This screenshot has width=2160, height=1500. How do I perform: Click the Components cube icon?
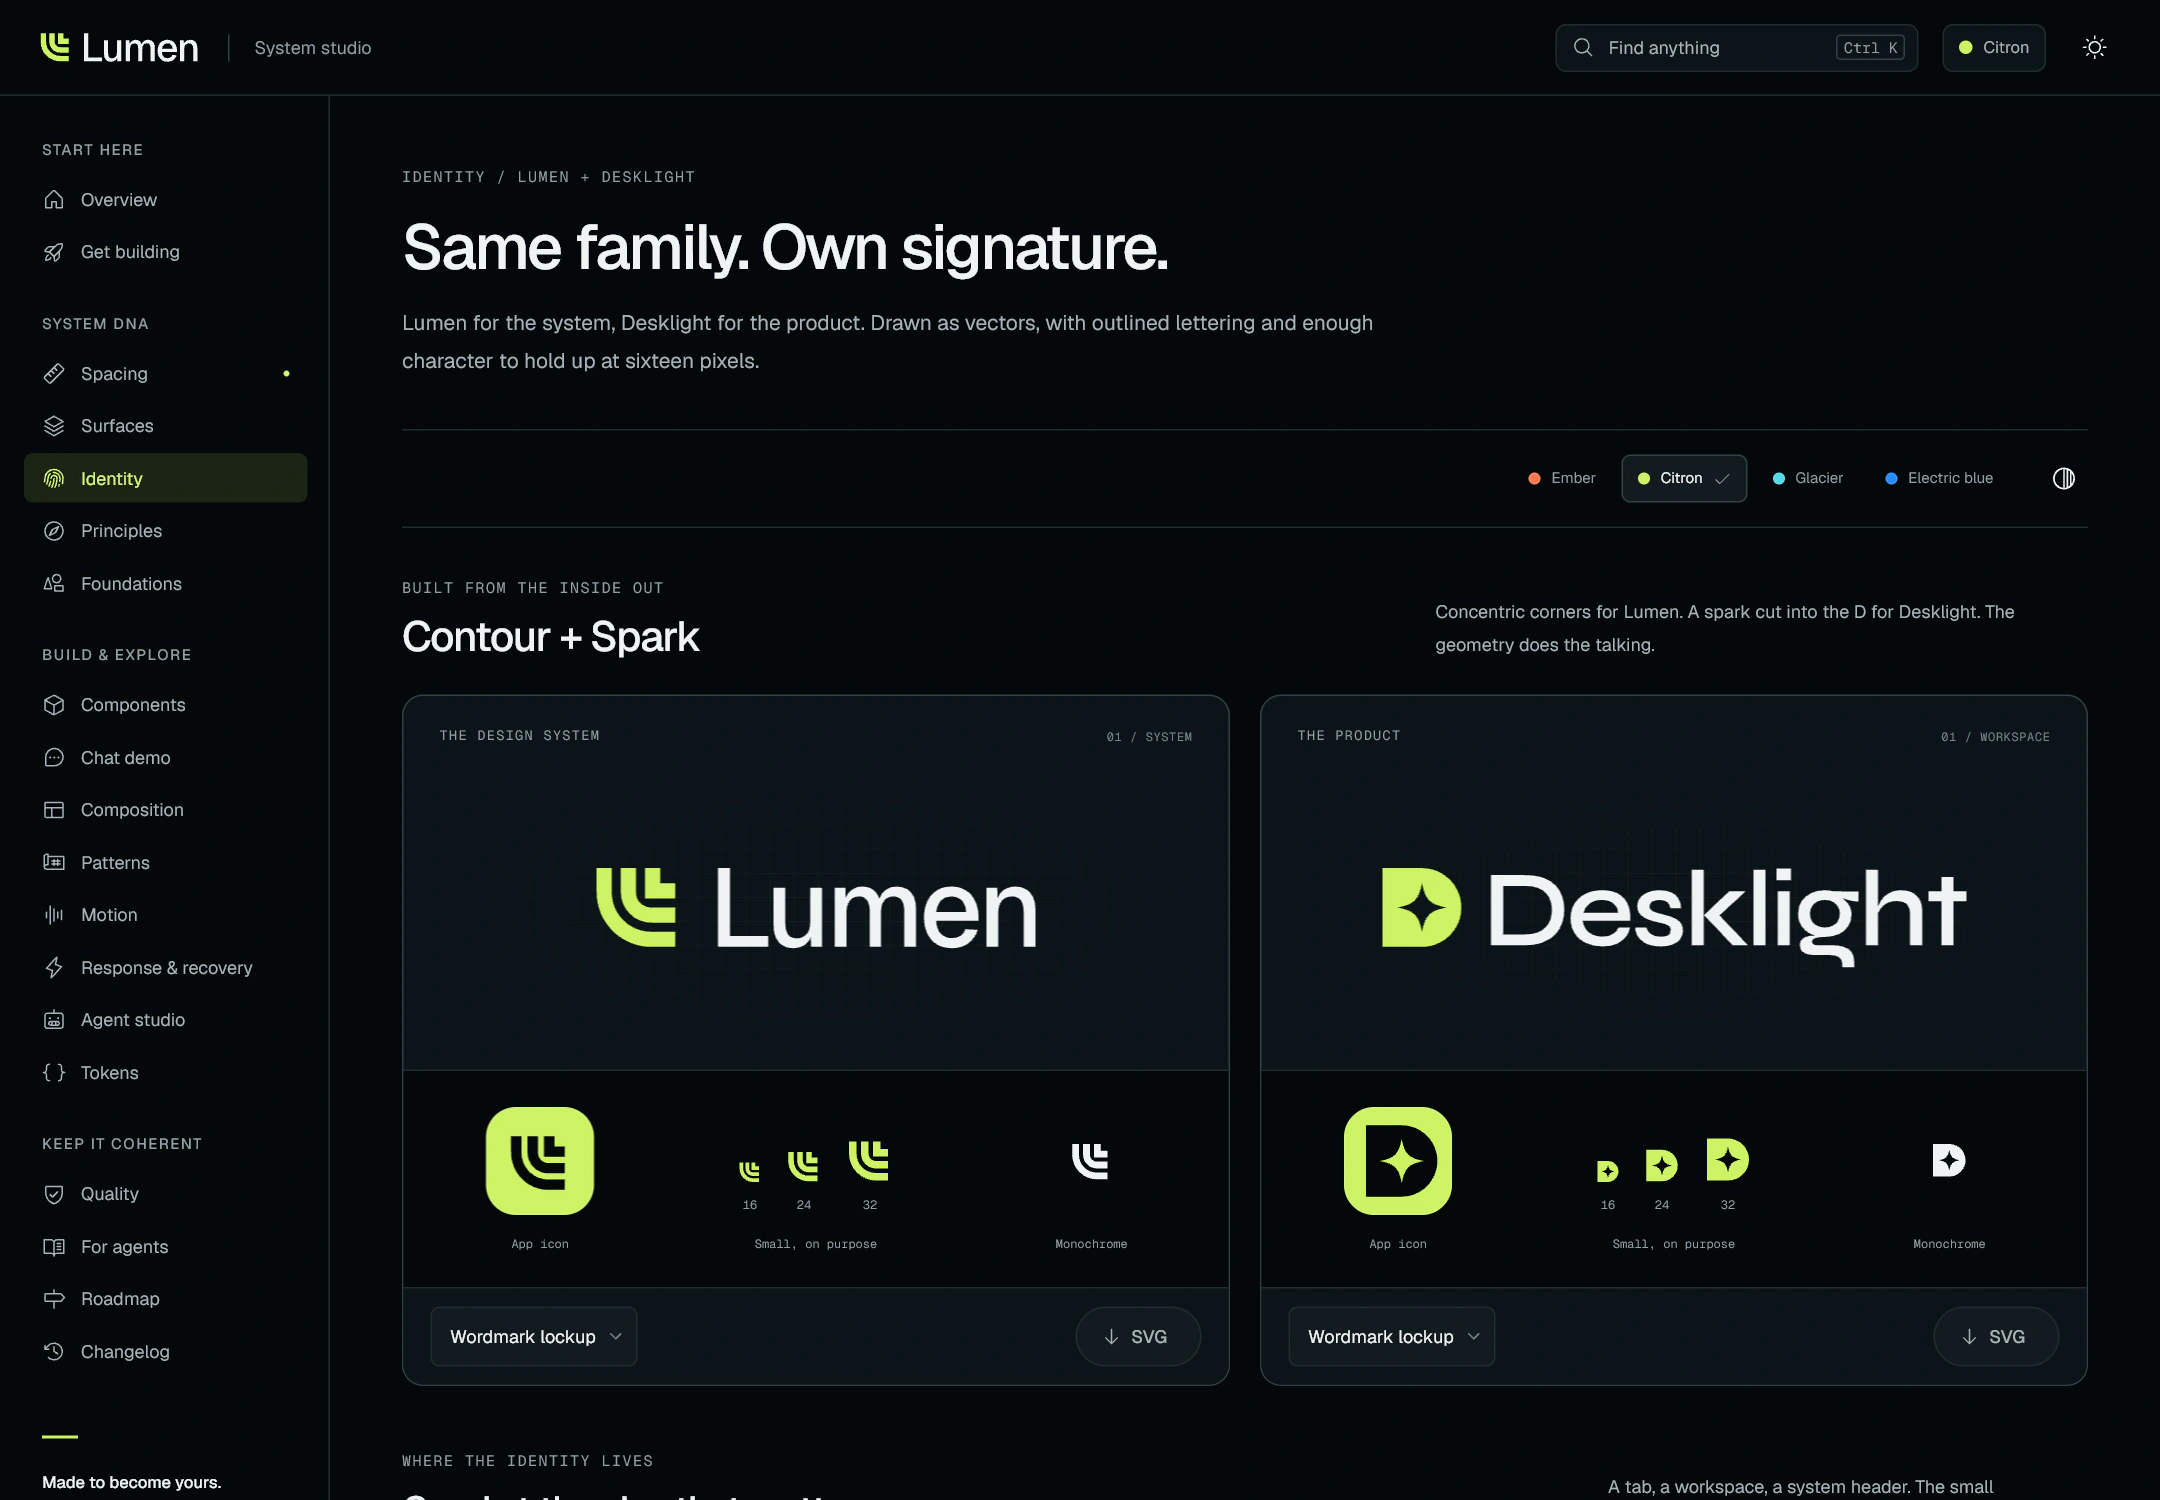tap(54, 705)
